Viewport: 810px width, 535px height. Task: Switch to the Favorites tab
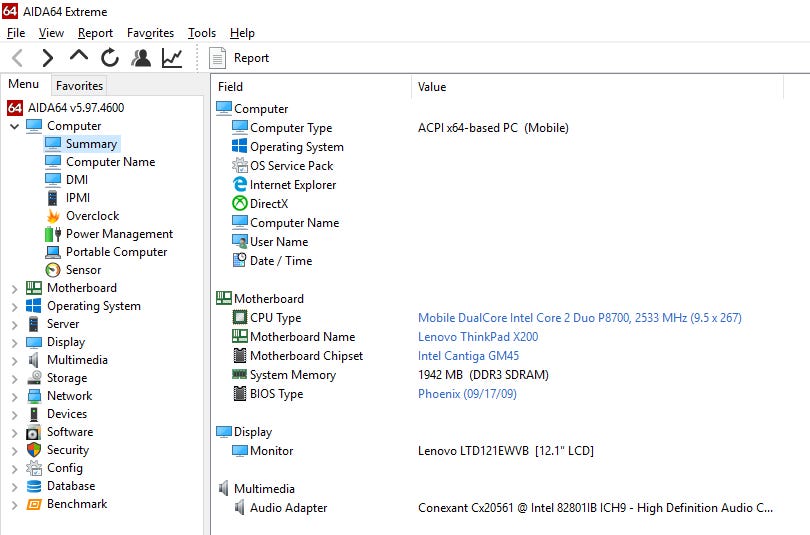point(79,86)
